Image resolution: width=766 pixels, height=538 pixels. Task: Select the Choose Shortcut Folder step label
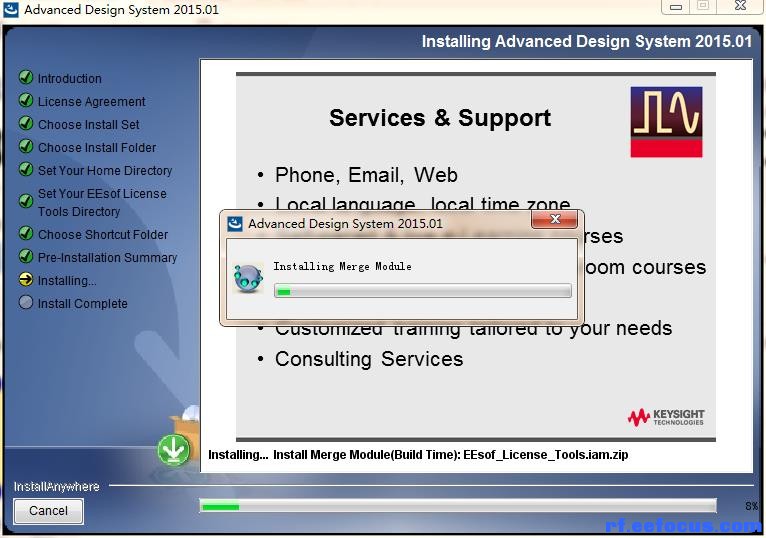pyautogui.click(x=103, y=235)
